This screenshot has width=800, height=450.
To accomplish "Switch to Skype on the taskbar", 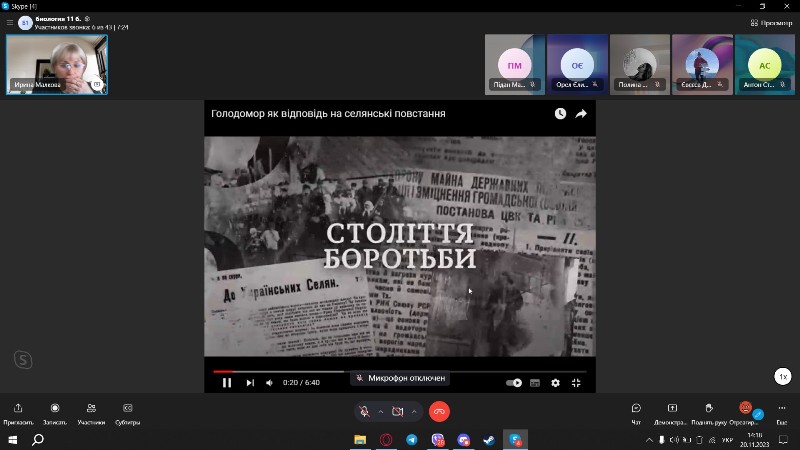I will [x=515, y=440].
